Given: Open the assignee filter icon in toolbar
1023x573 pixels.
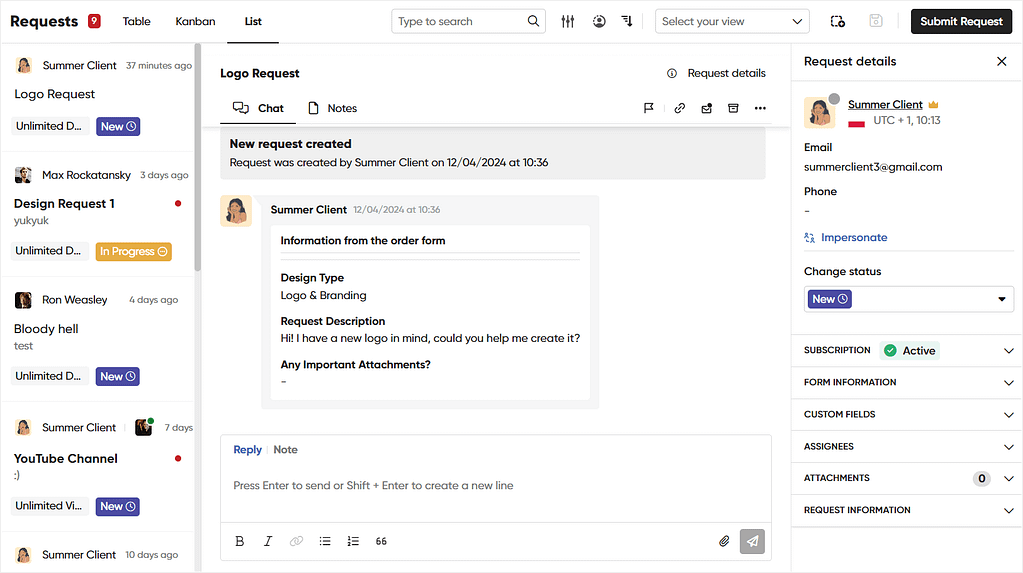Looking at the screenshot, I should coord(599,21).
